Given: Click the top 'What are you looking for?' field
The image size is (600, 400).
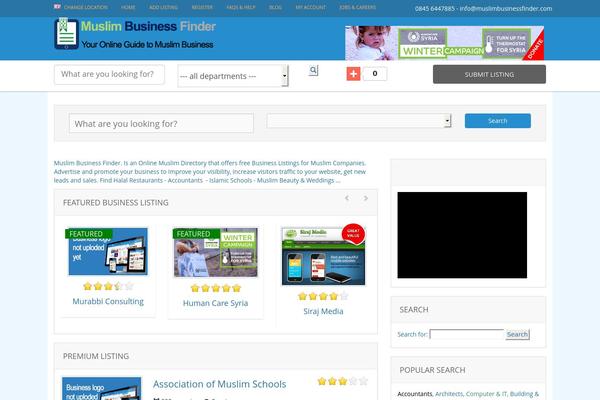Looking at the screenshot, I should (109, 74).
